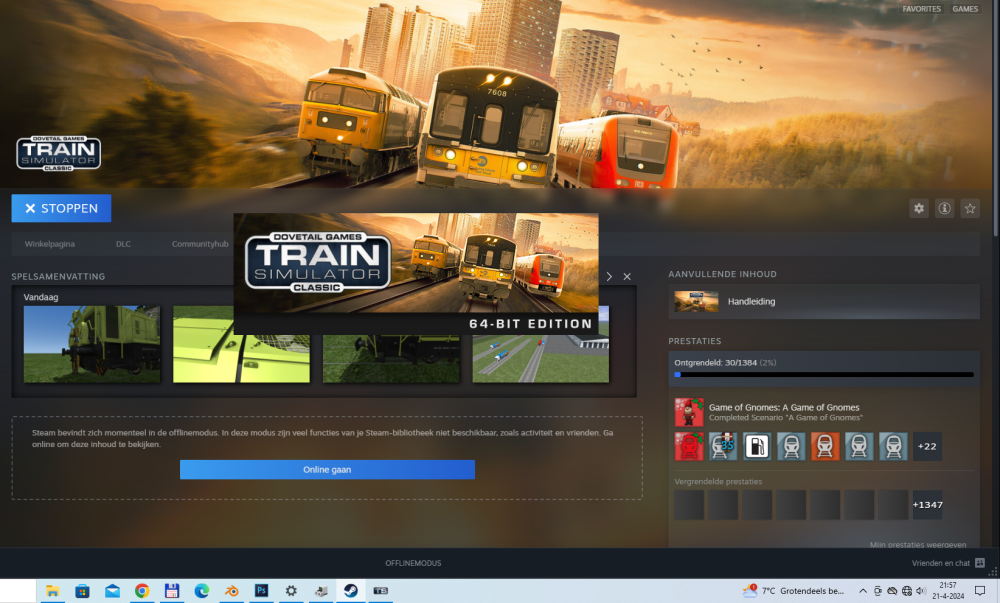This screenshot has width=1000, height=603.
Task: Select the orange train achievement icon
Action: click(825, 446)
